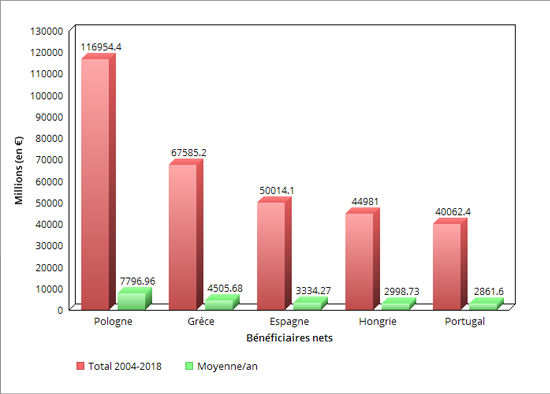Click the Millions (en €) axis title
Viewport: 550px width, 394px height.
tap(19, 171)
